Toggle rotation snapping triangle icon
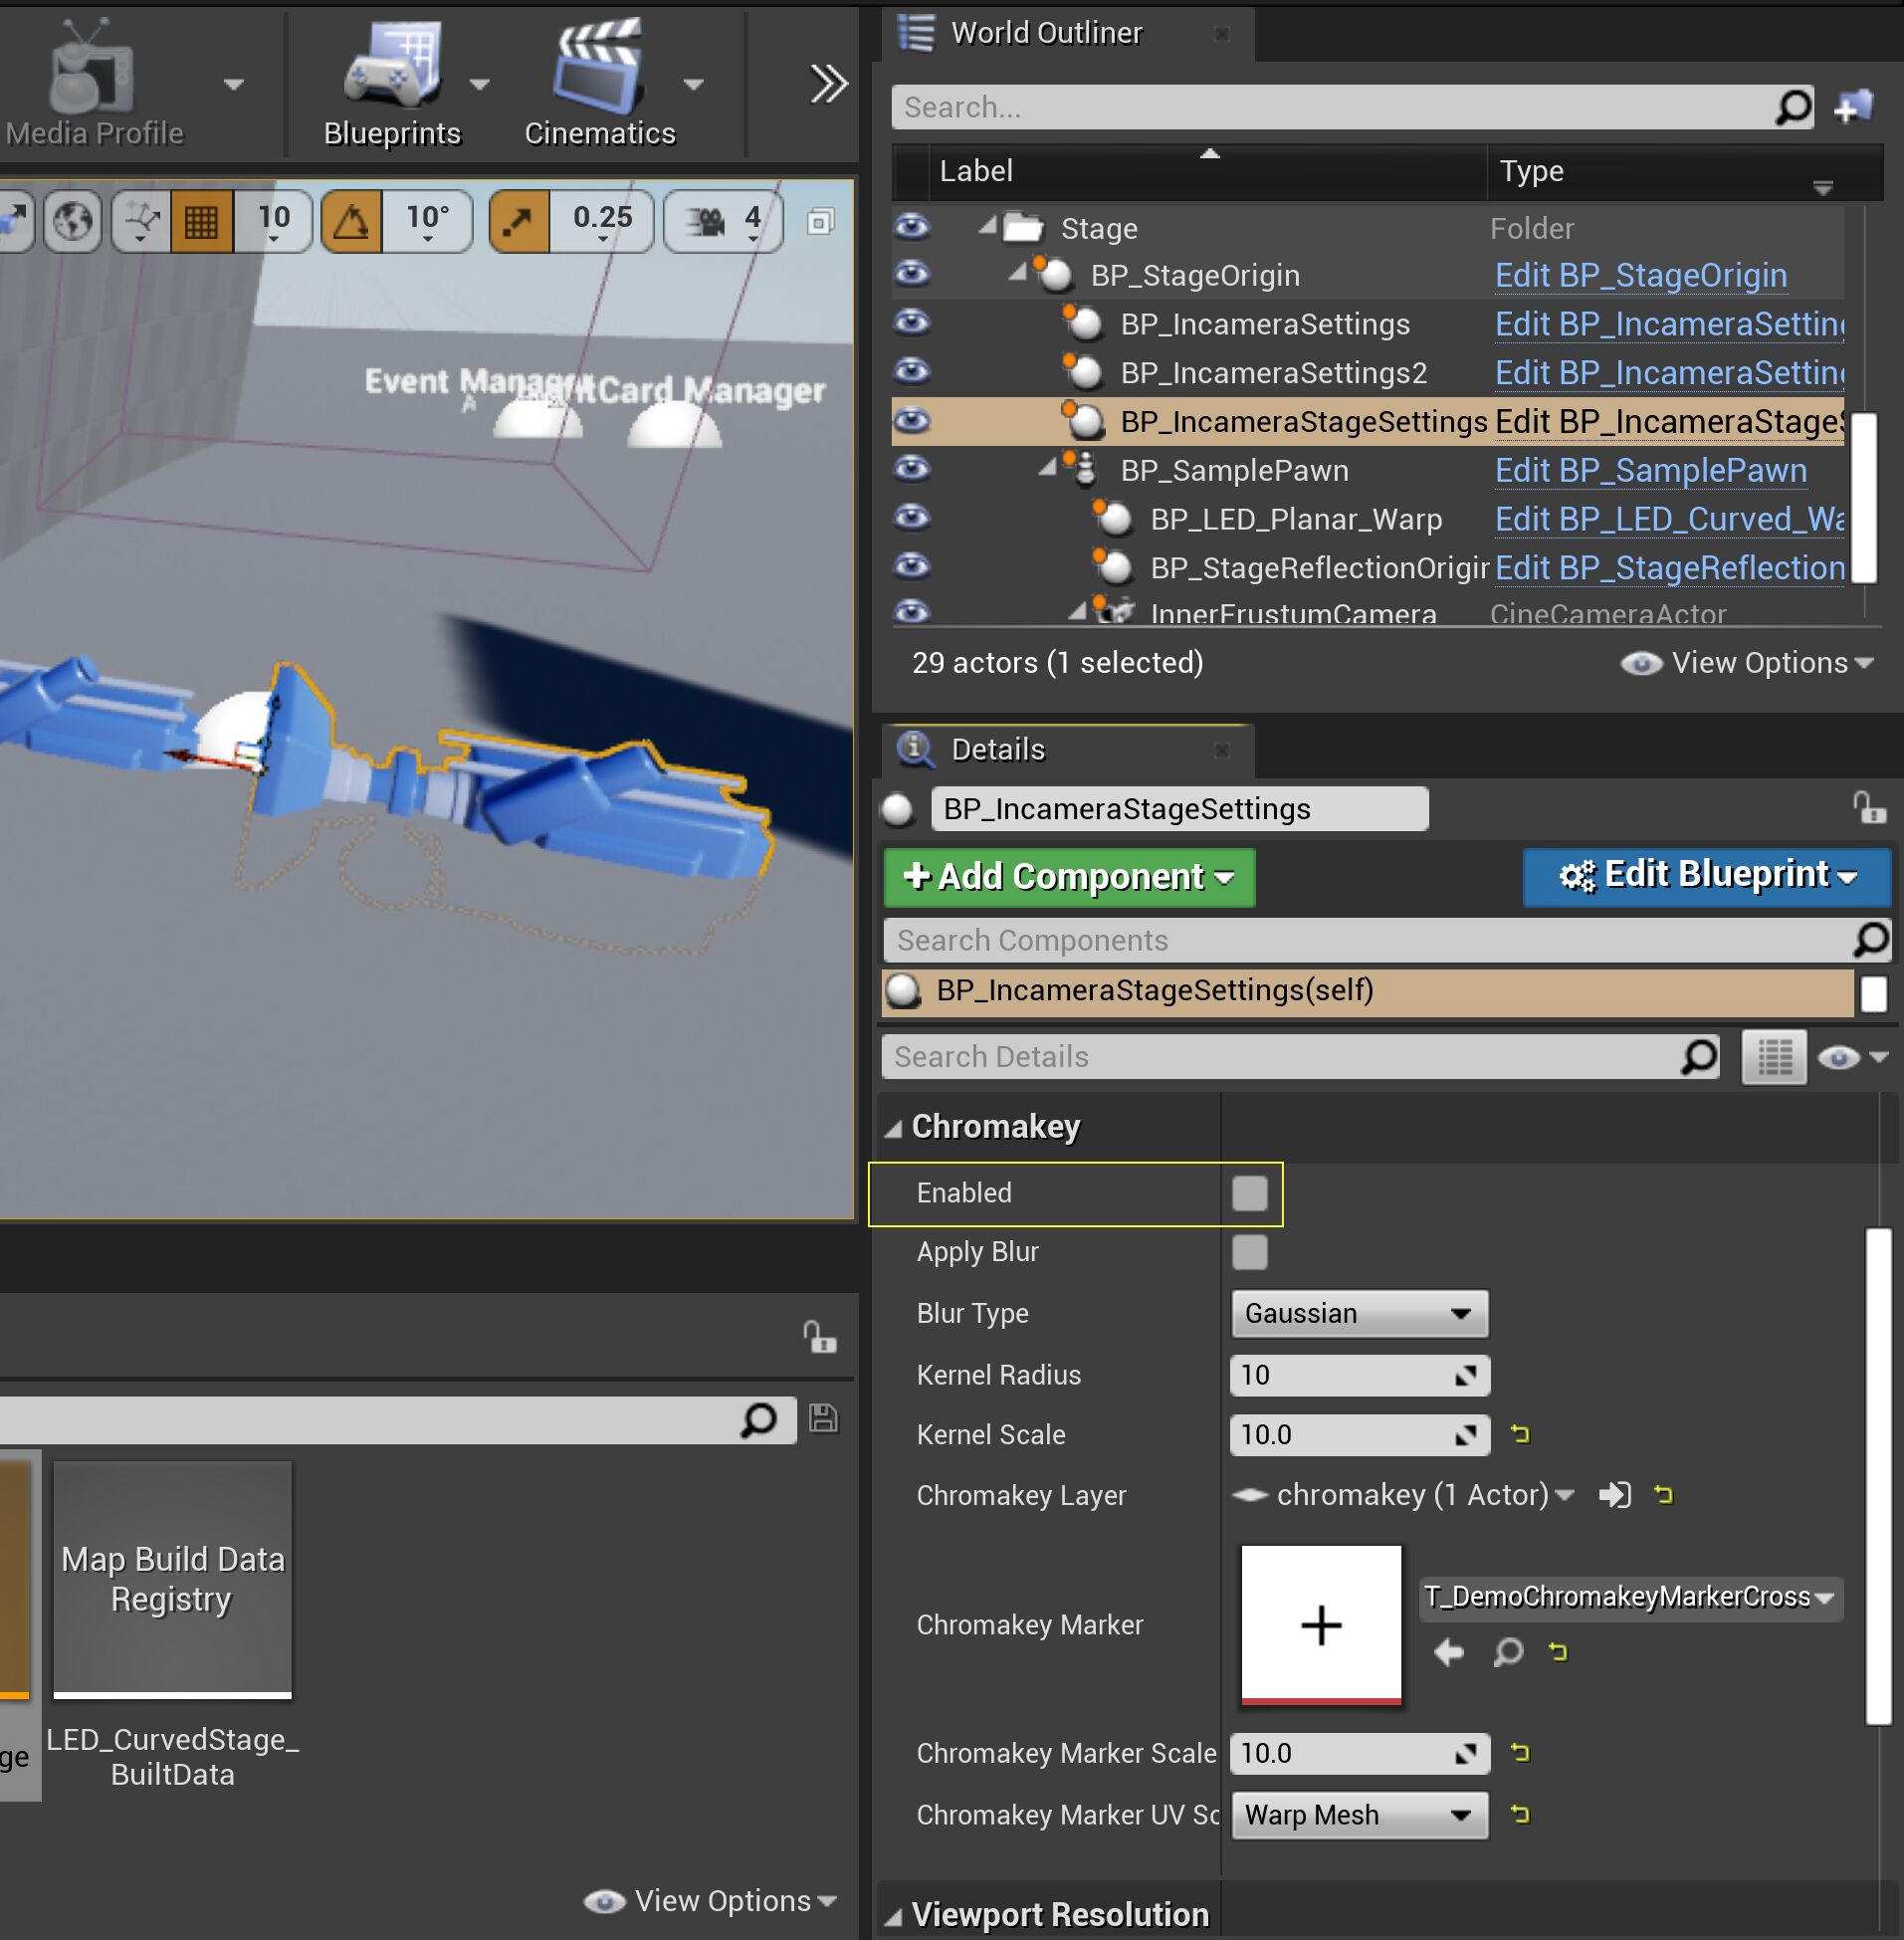1904x1940 pixels. pos(351,221)
